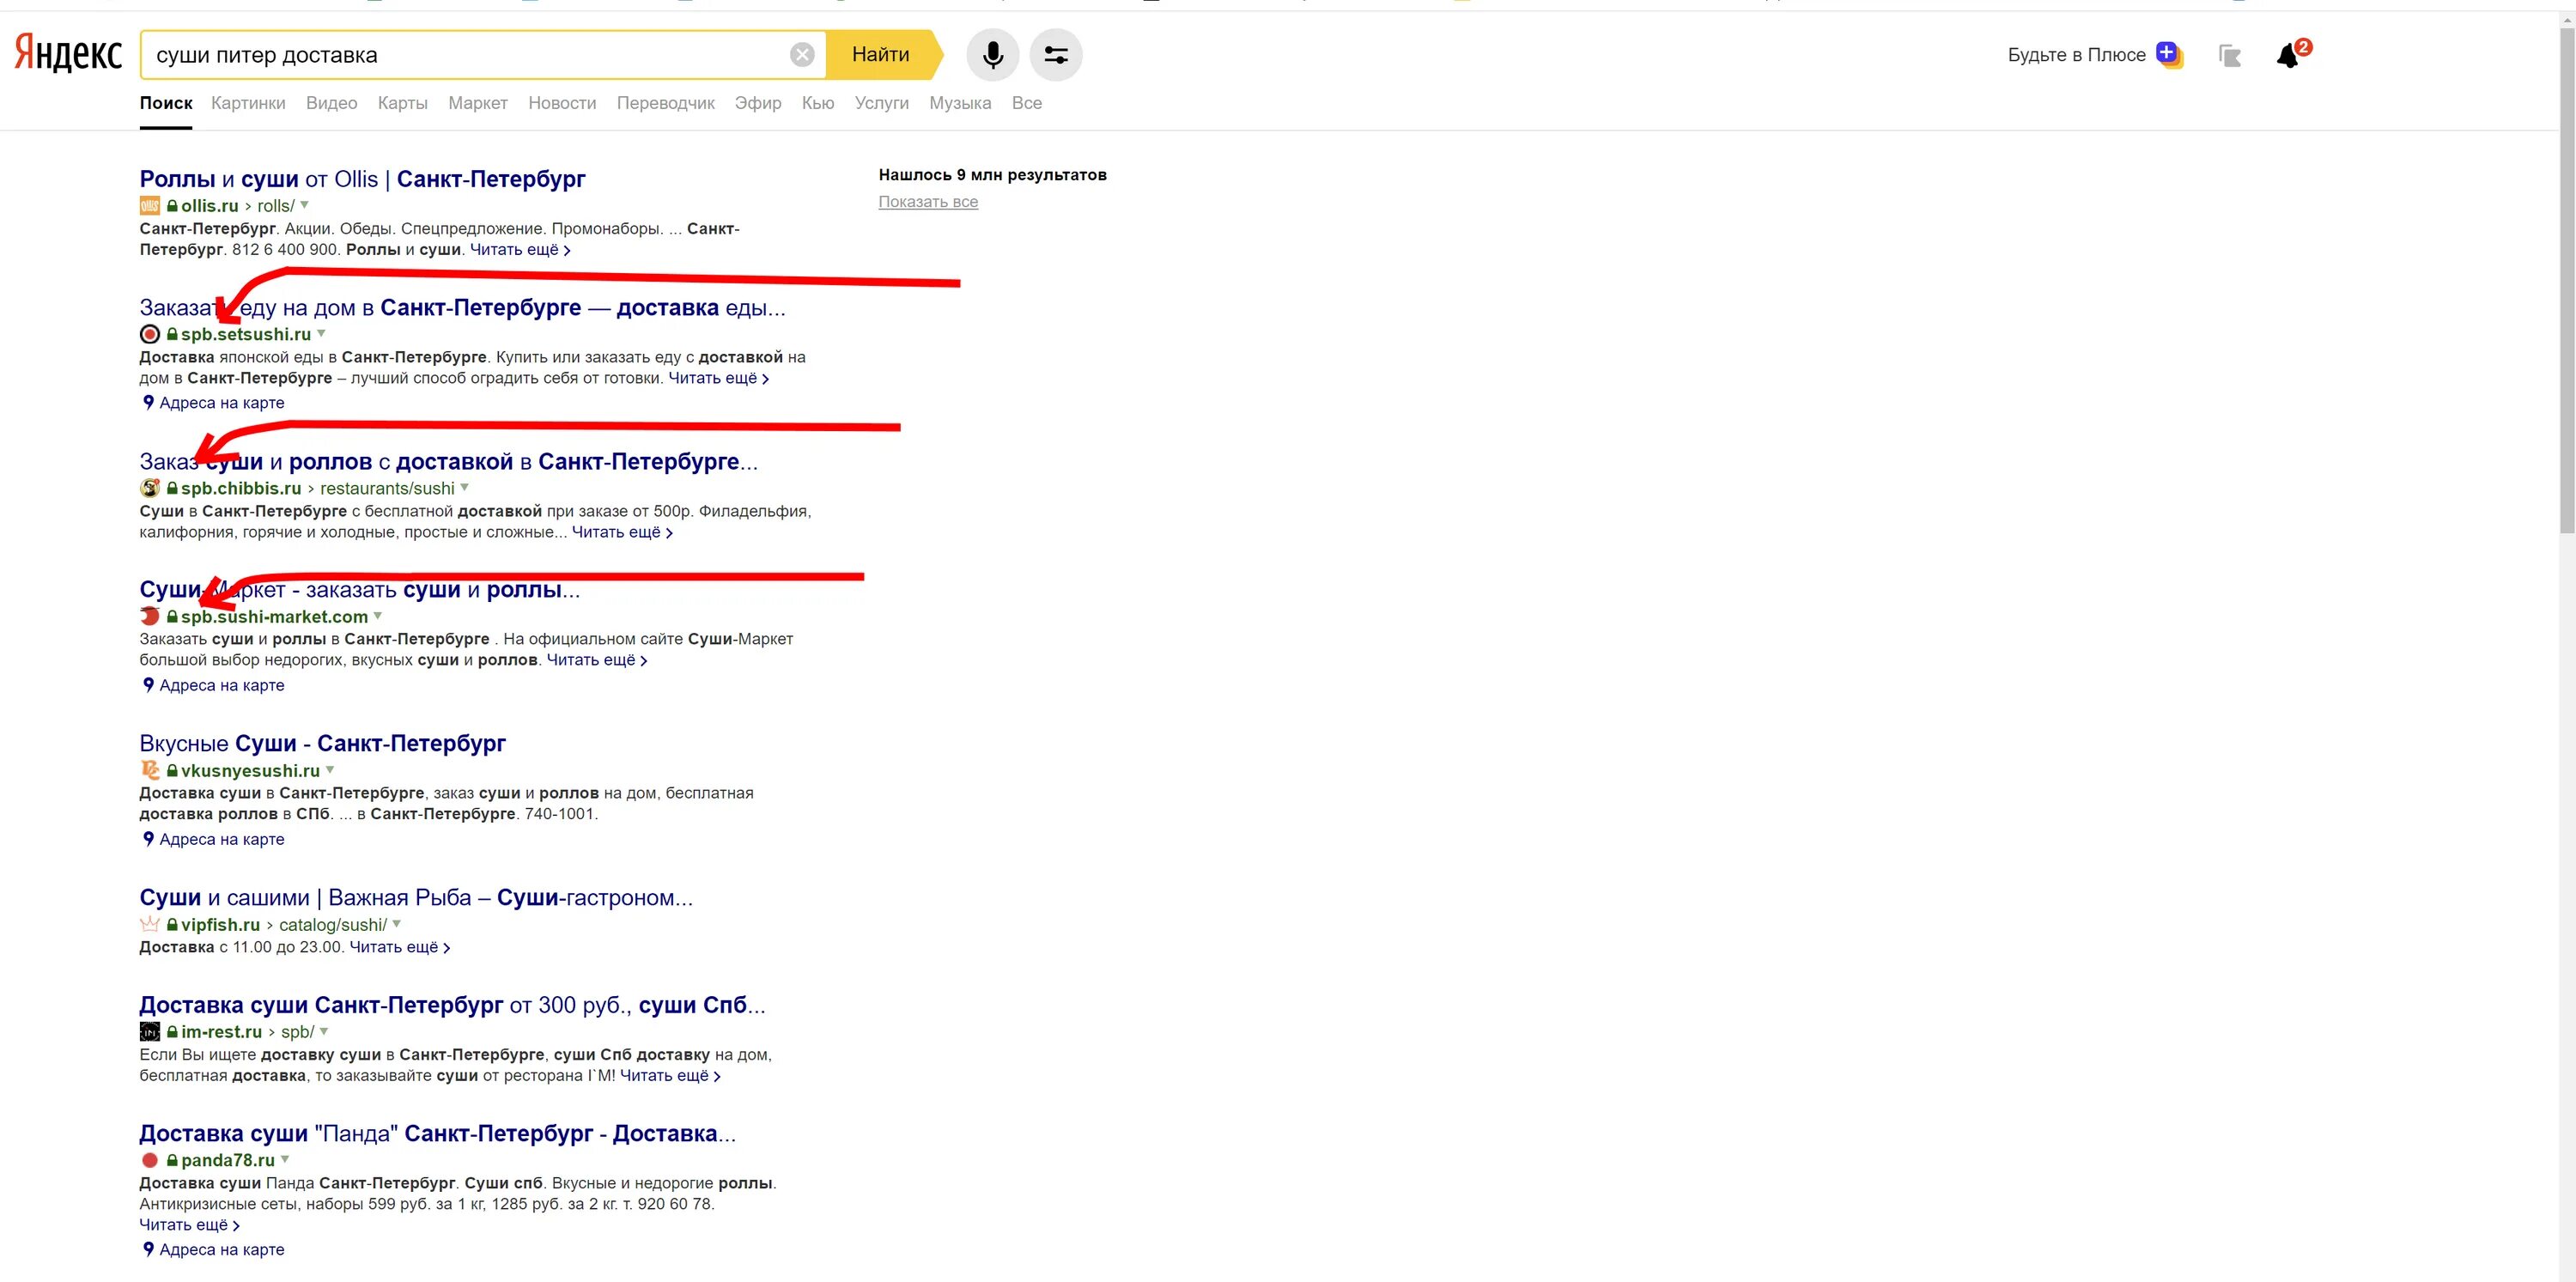The image size is (2576, 1282).
Task: Open the Музыка tab
Action: coord(960,103)
